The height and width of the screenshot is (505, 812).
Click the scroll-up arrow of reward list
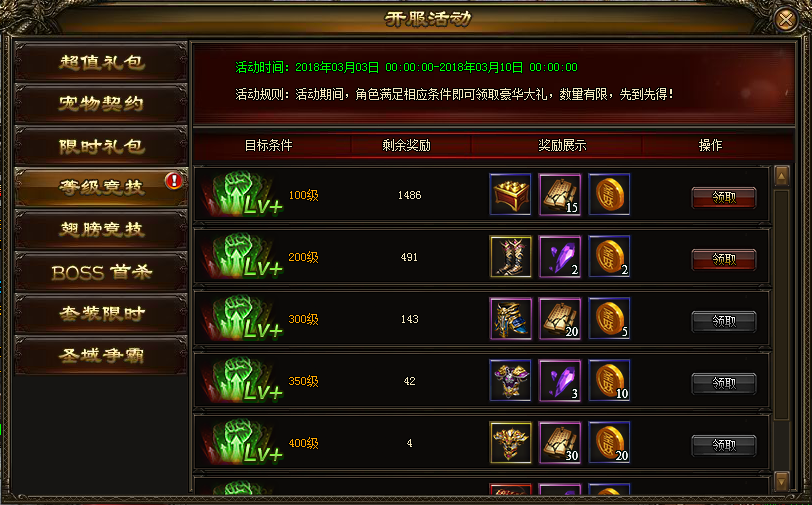point(781,177)
